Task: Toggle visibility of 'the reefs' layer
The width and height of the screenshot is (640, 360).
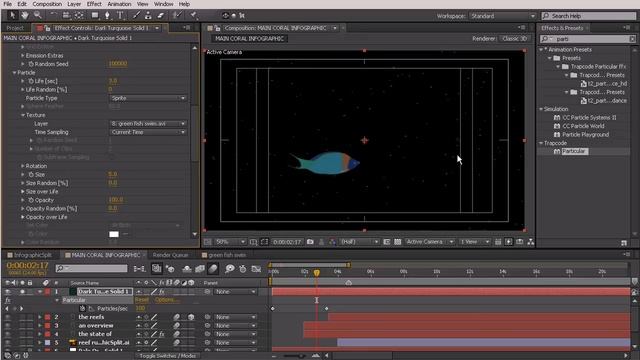Action: pos(7,317)
